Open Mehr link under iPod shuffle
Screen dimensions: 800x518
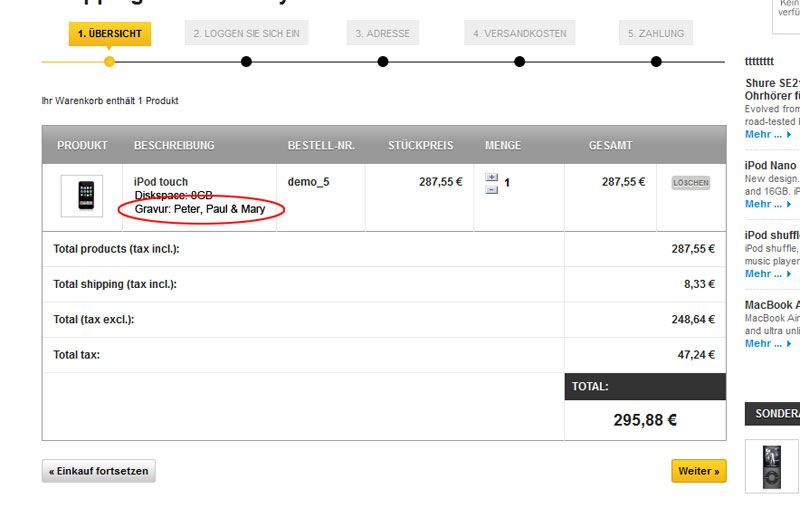(x=768, y=274)
